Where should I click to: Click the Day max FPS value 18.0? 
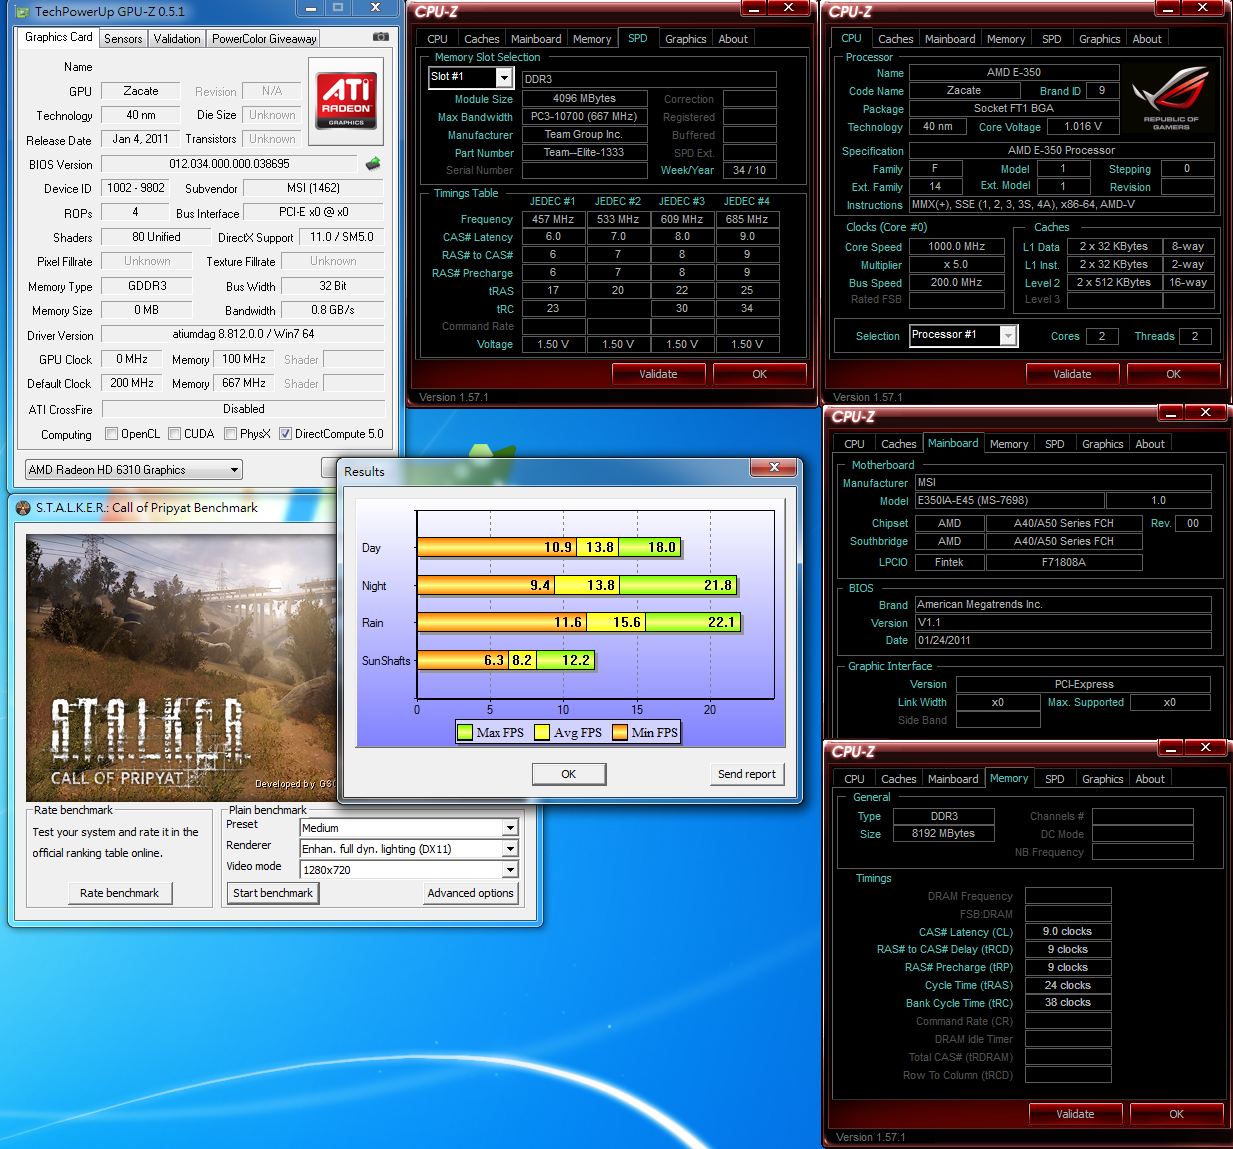[x=662, y=548]
